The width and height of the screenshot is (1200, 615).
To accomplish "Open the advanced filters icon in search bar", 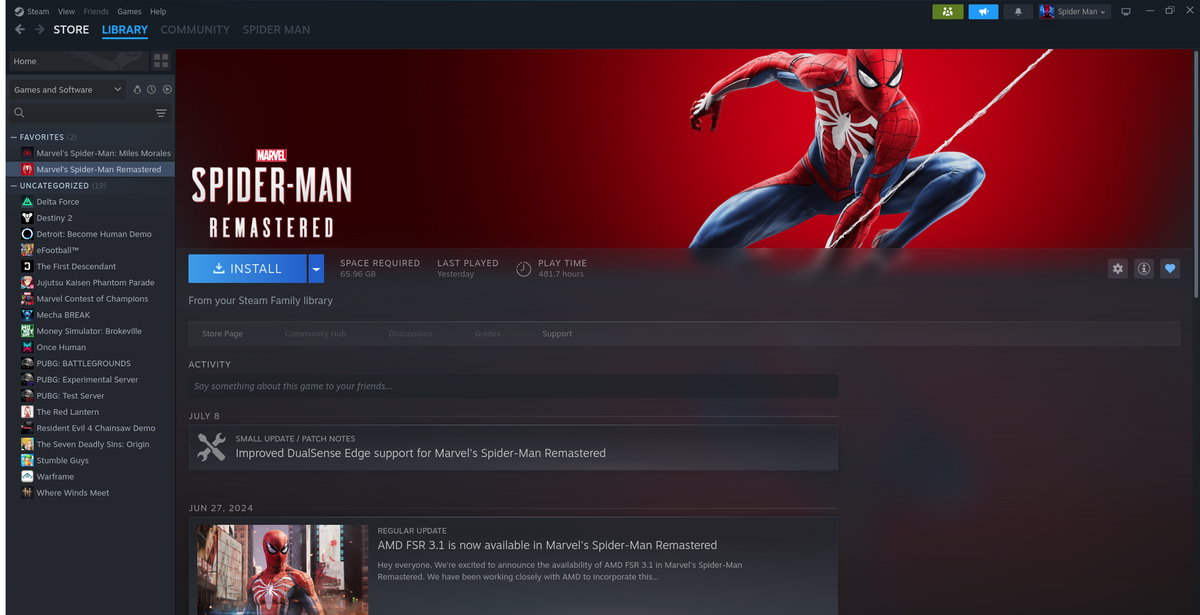I will click(x=161, y=113).
